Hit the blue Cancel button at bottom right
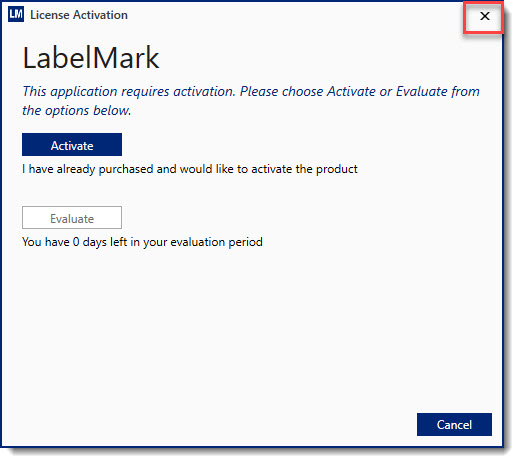 pos(454,425)
